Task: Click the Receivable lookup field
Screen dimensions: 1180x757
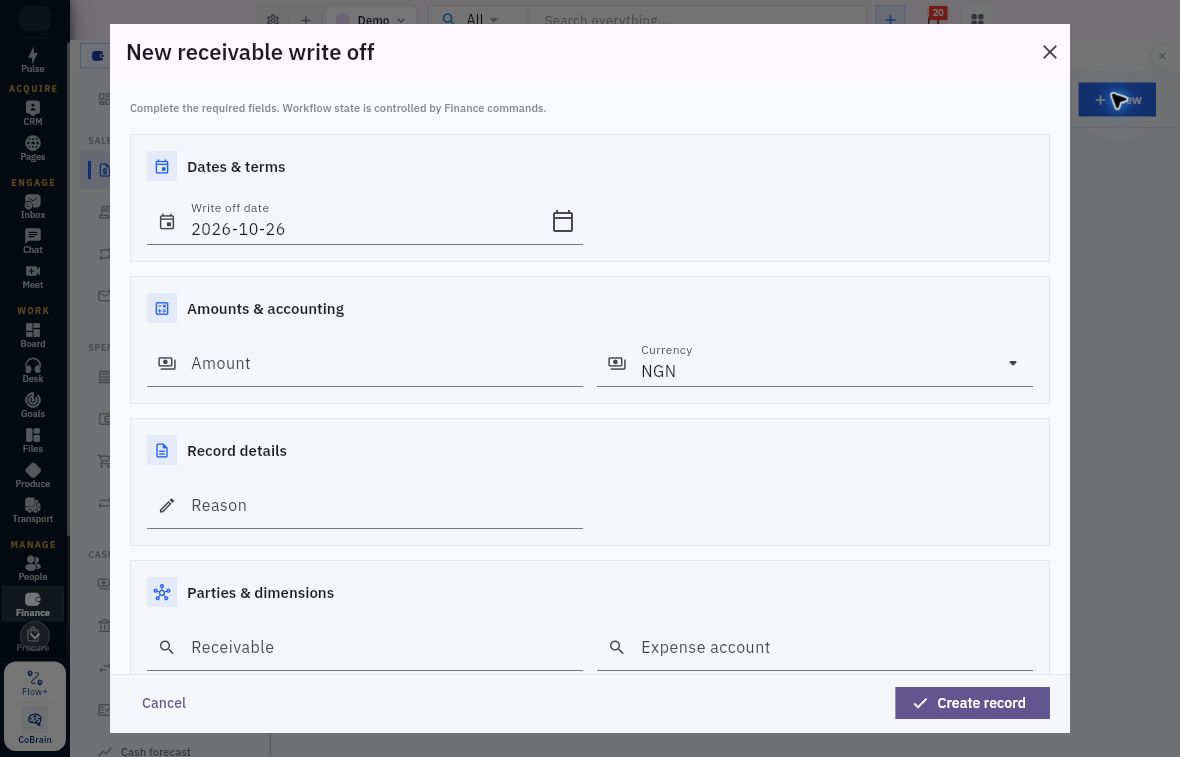Action: click(x=365, y=647)
